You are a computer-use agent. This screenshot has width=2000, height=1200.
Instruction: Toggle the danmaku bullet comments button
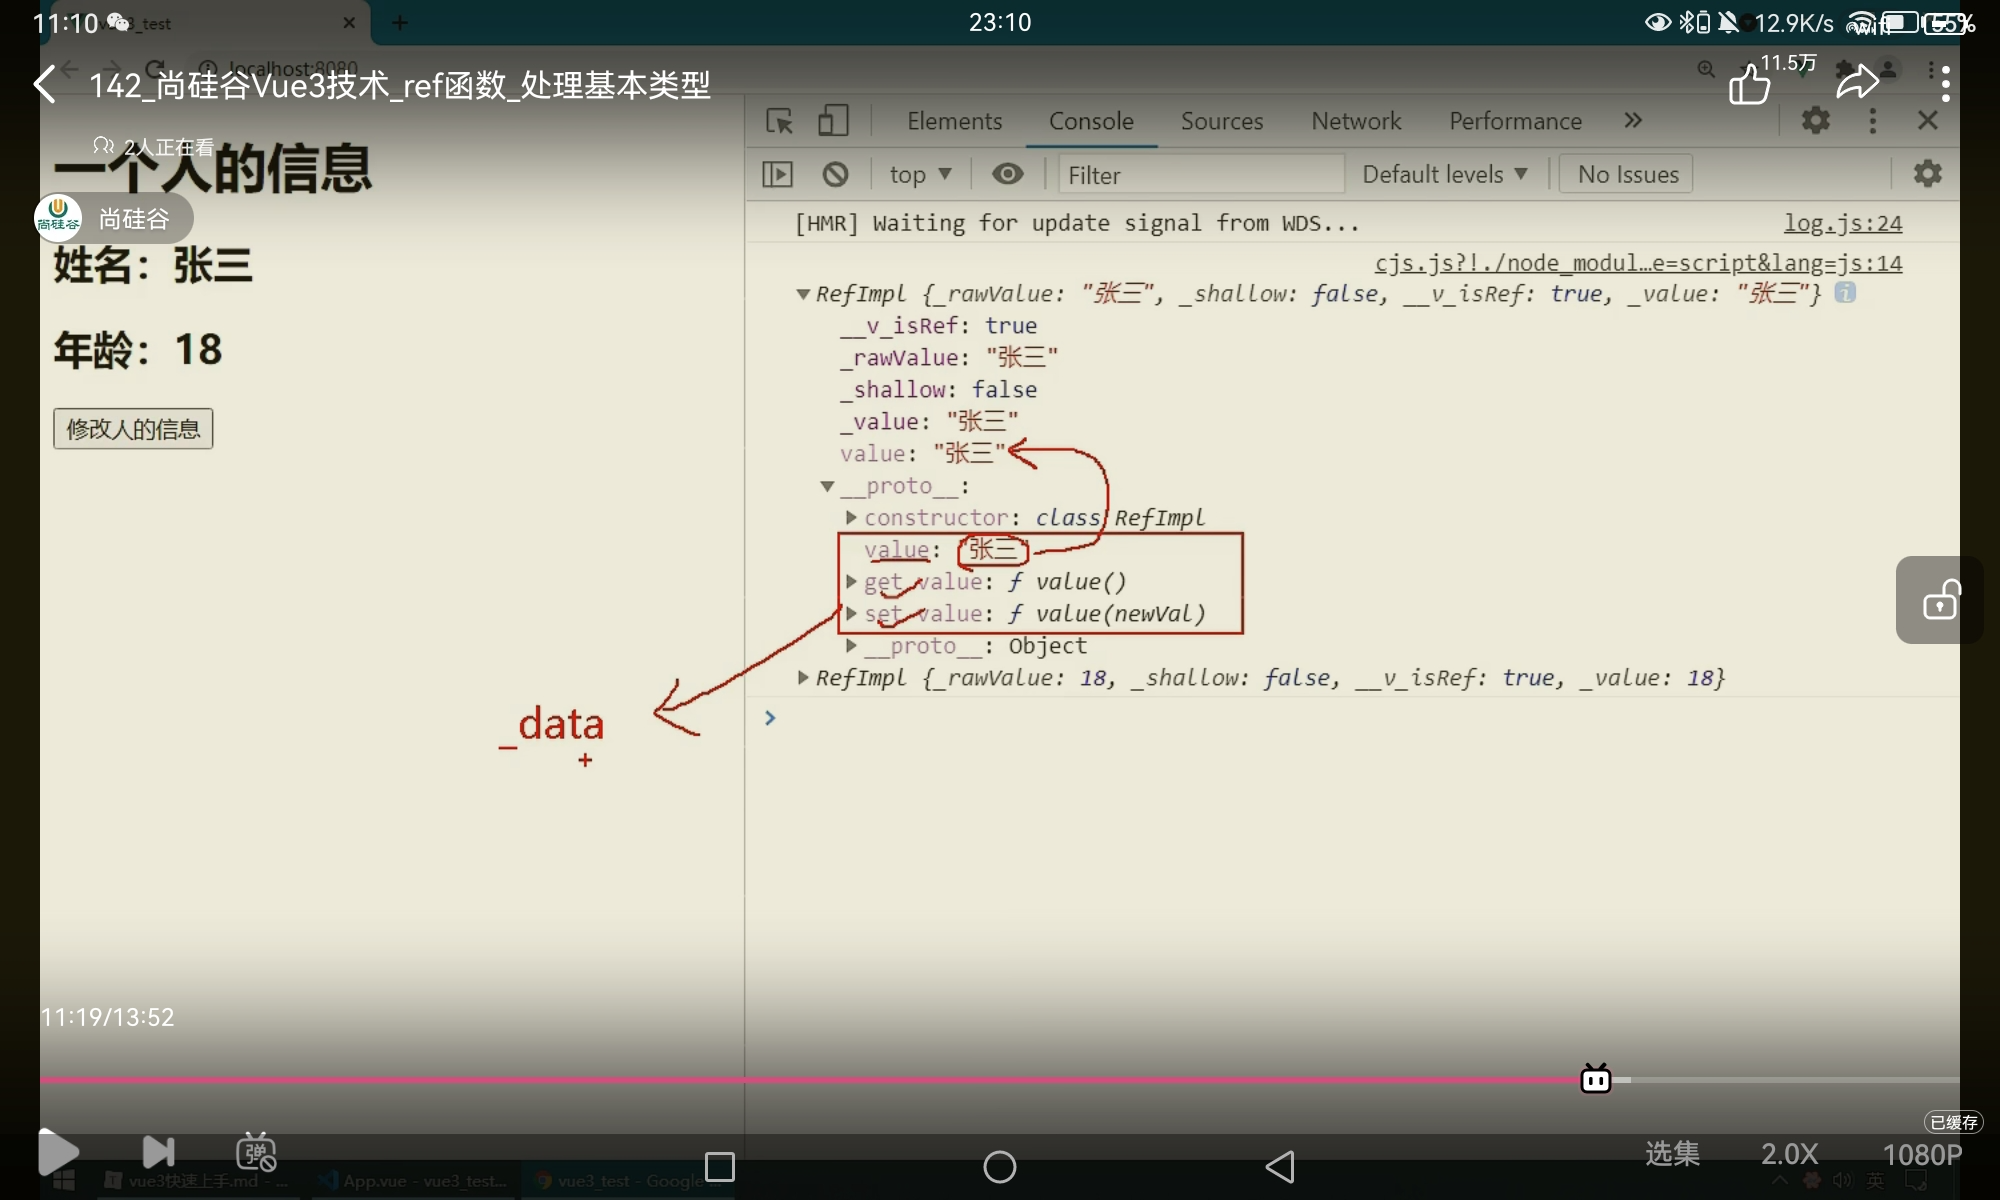pos(256,1153)
